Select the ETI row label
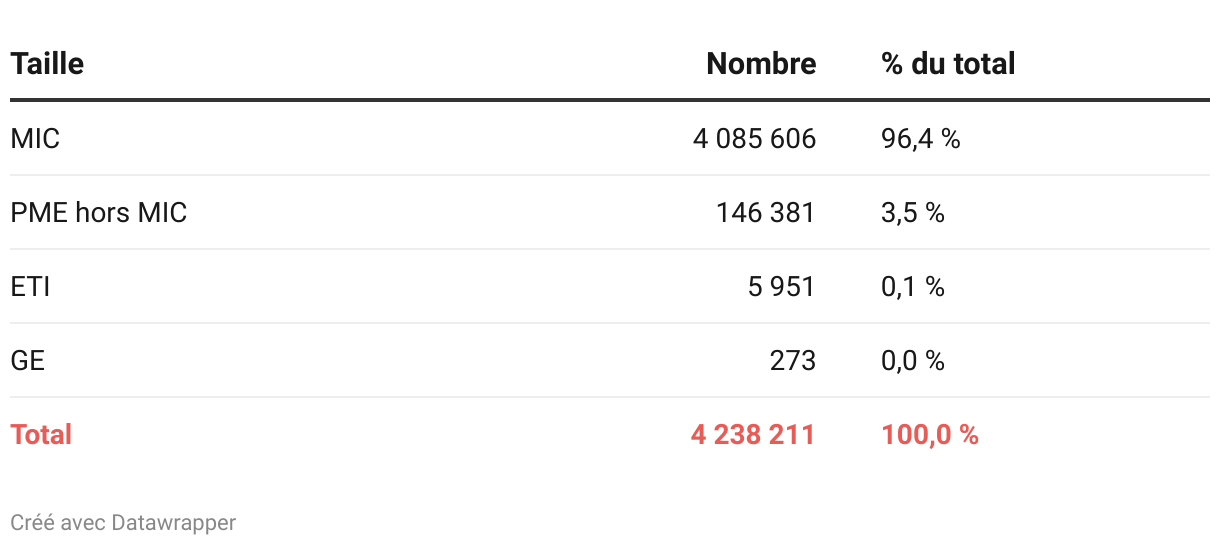This screenshot has height=546, width=1220. (30, 287)
